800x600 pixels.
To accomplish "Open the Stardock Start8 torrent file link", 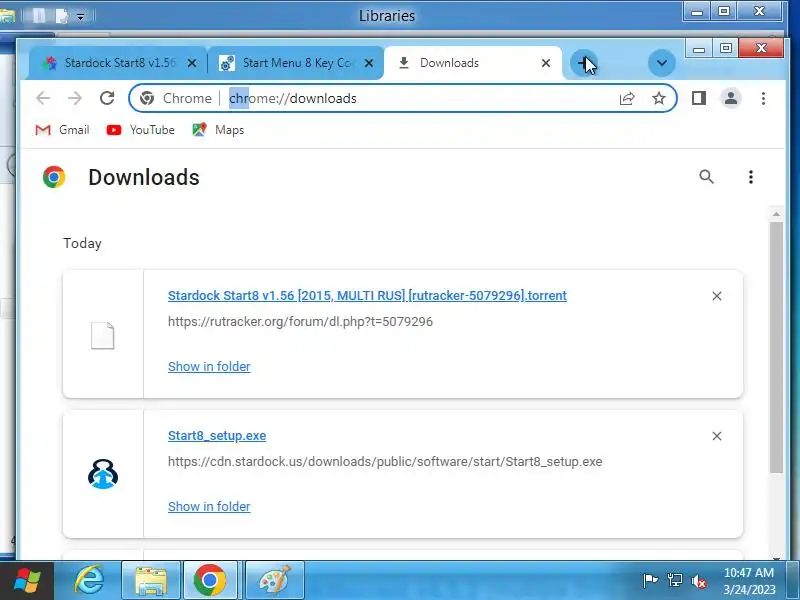I will pos(367,296).
